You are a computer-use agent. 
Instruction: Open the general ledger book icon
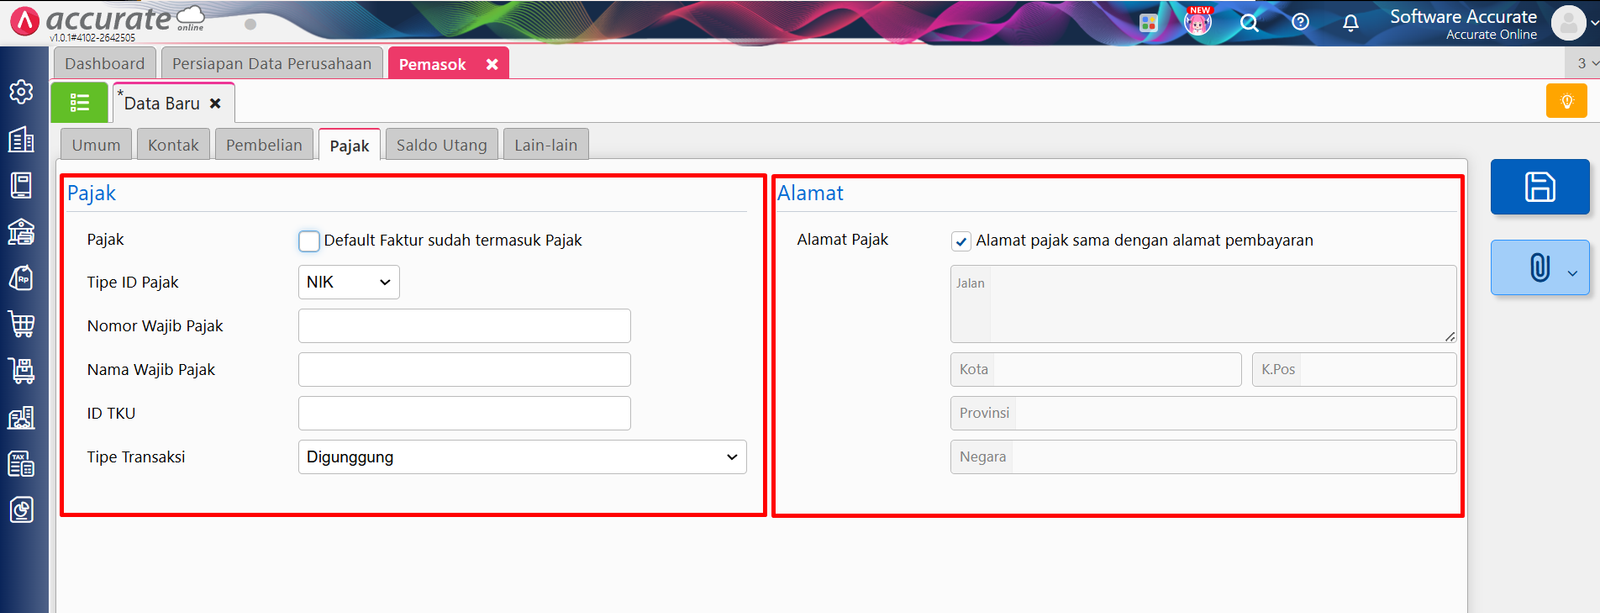point(21,185)
